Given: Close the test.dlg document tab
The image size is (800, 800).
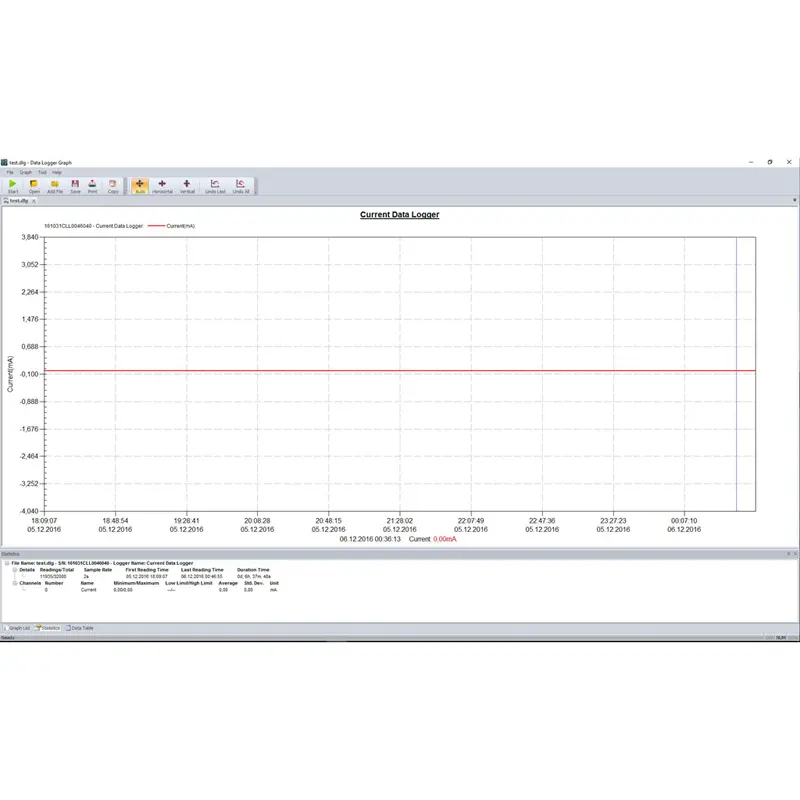Looking at the screenshot, I should (x=36, y=200).
